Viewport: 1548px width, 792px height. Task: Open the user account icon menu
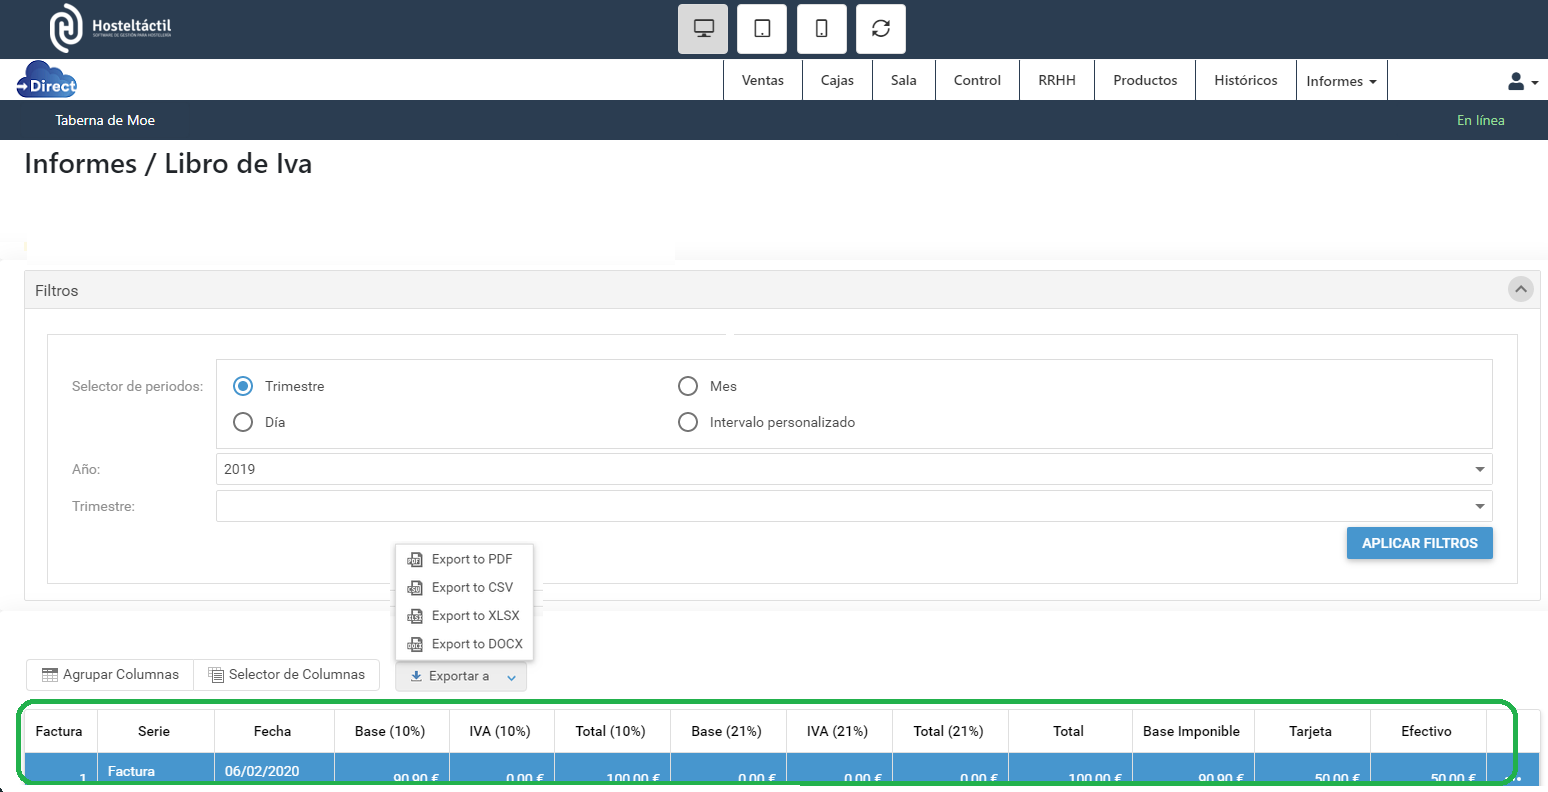1522,81
